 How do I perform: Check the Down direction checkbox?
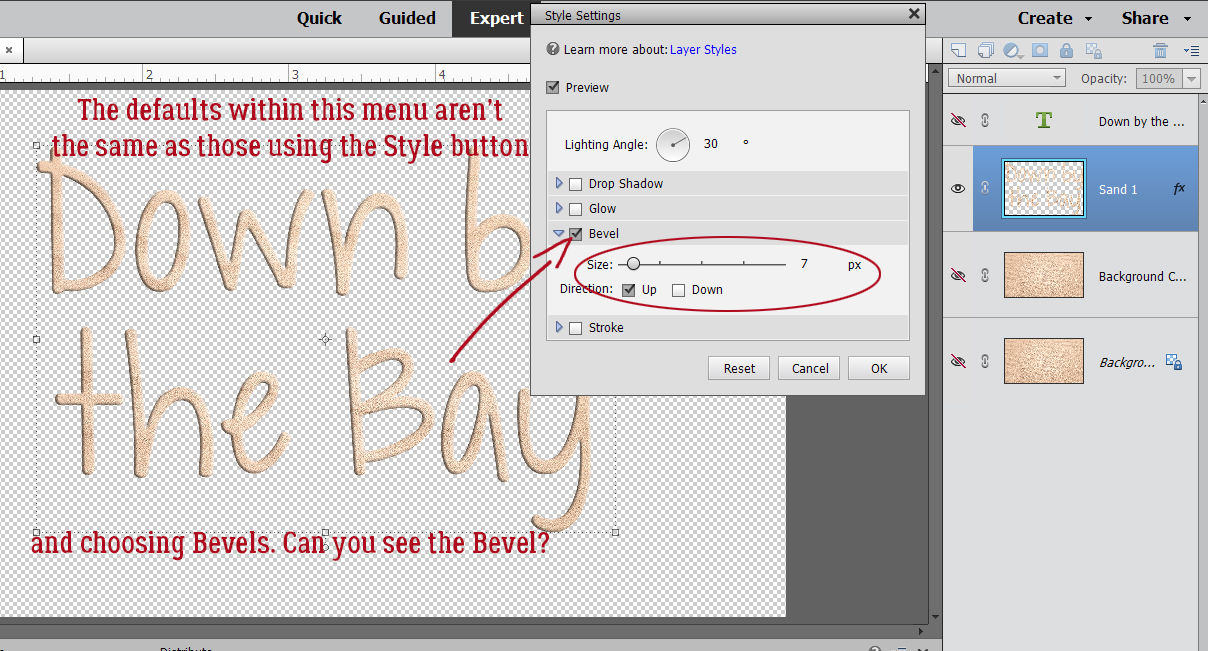pyautogui.click(x=678, y=289)
